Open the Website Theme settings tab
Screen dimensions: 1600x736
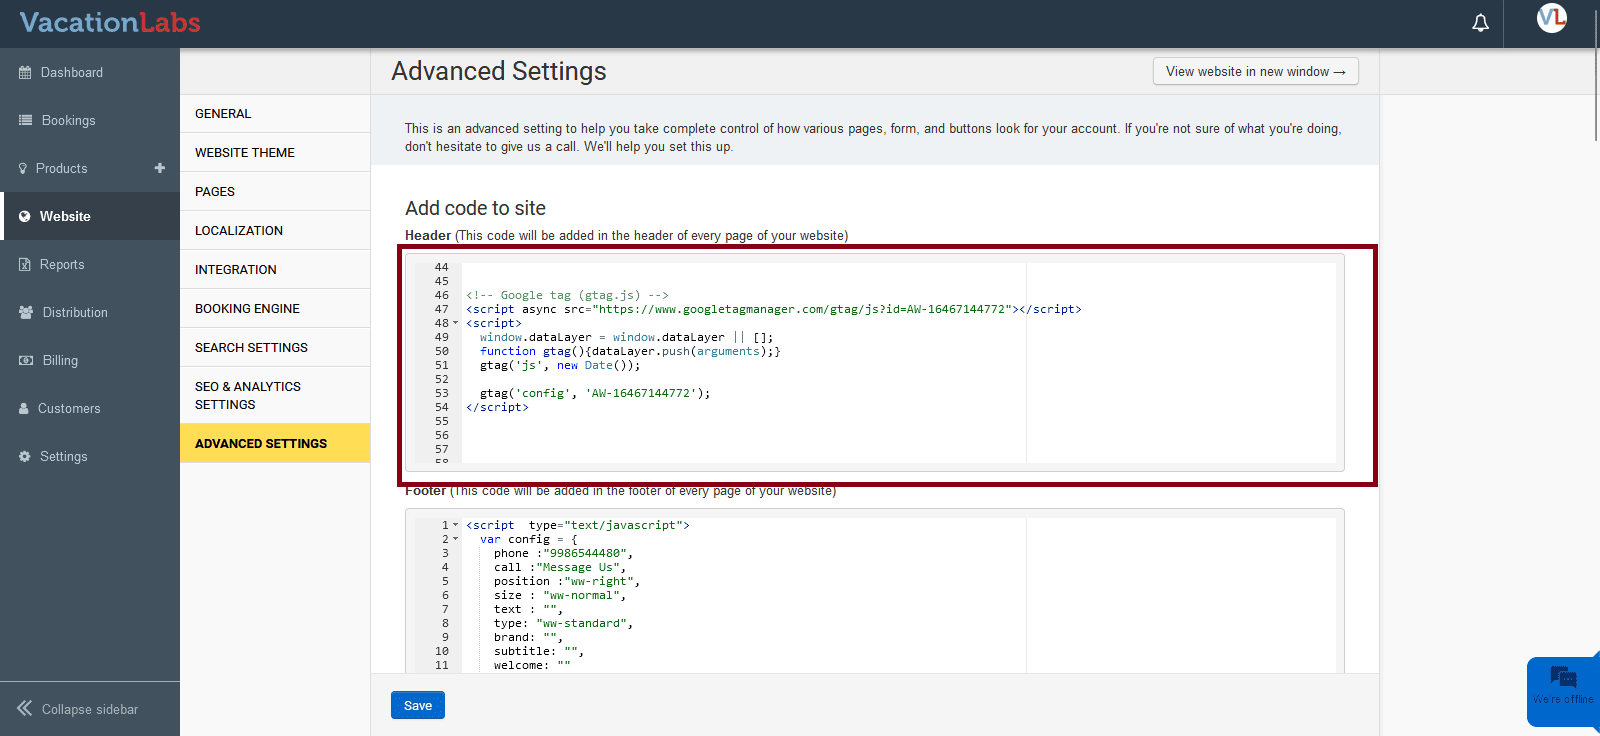coord(245,153)
